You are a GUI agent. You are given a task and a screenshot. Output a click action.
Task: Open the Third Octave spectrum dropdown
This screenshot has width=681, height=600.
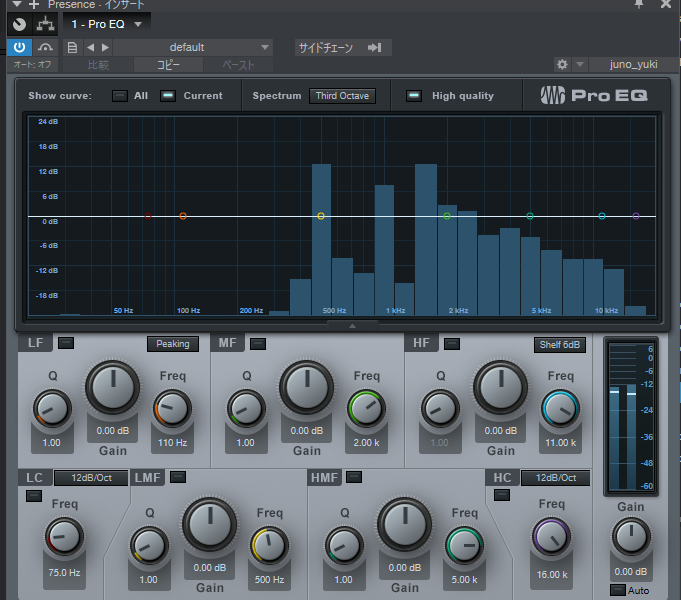342,96
